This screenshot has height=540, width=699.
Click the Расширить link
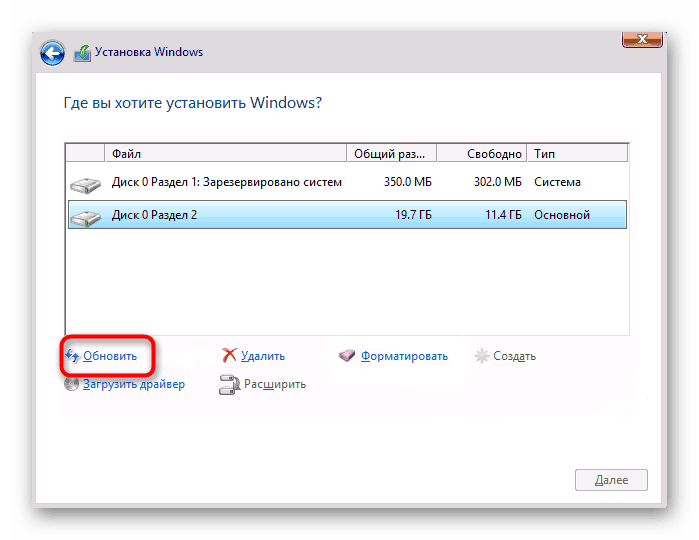(273, 384)
